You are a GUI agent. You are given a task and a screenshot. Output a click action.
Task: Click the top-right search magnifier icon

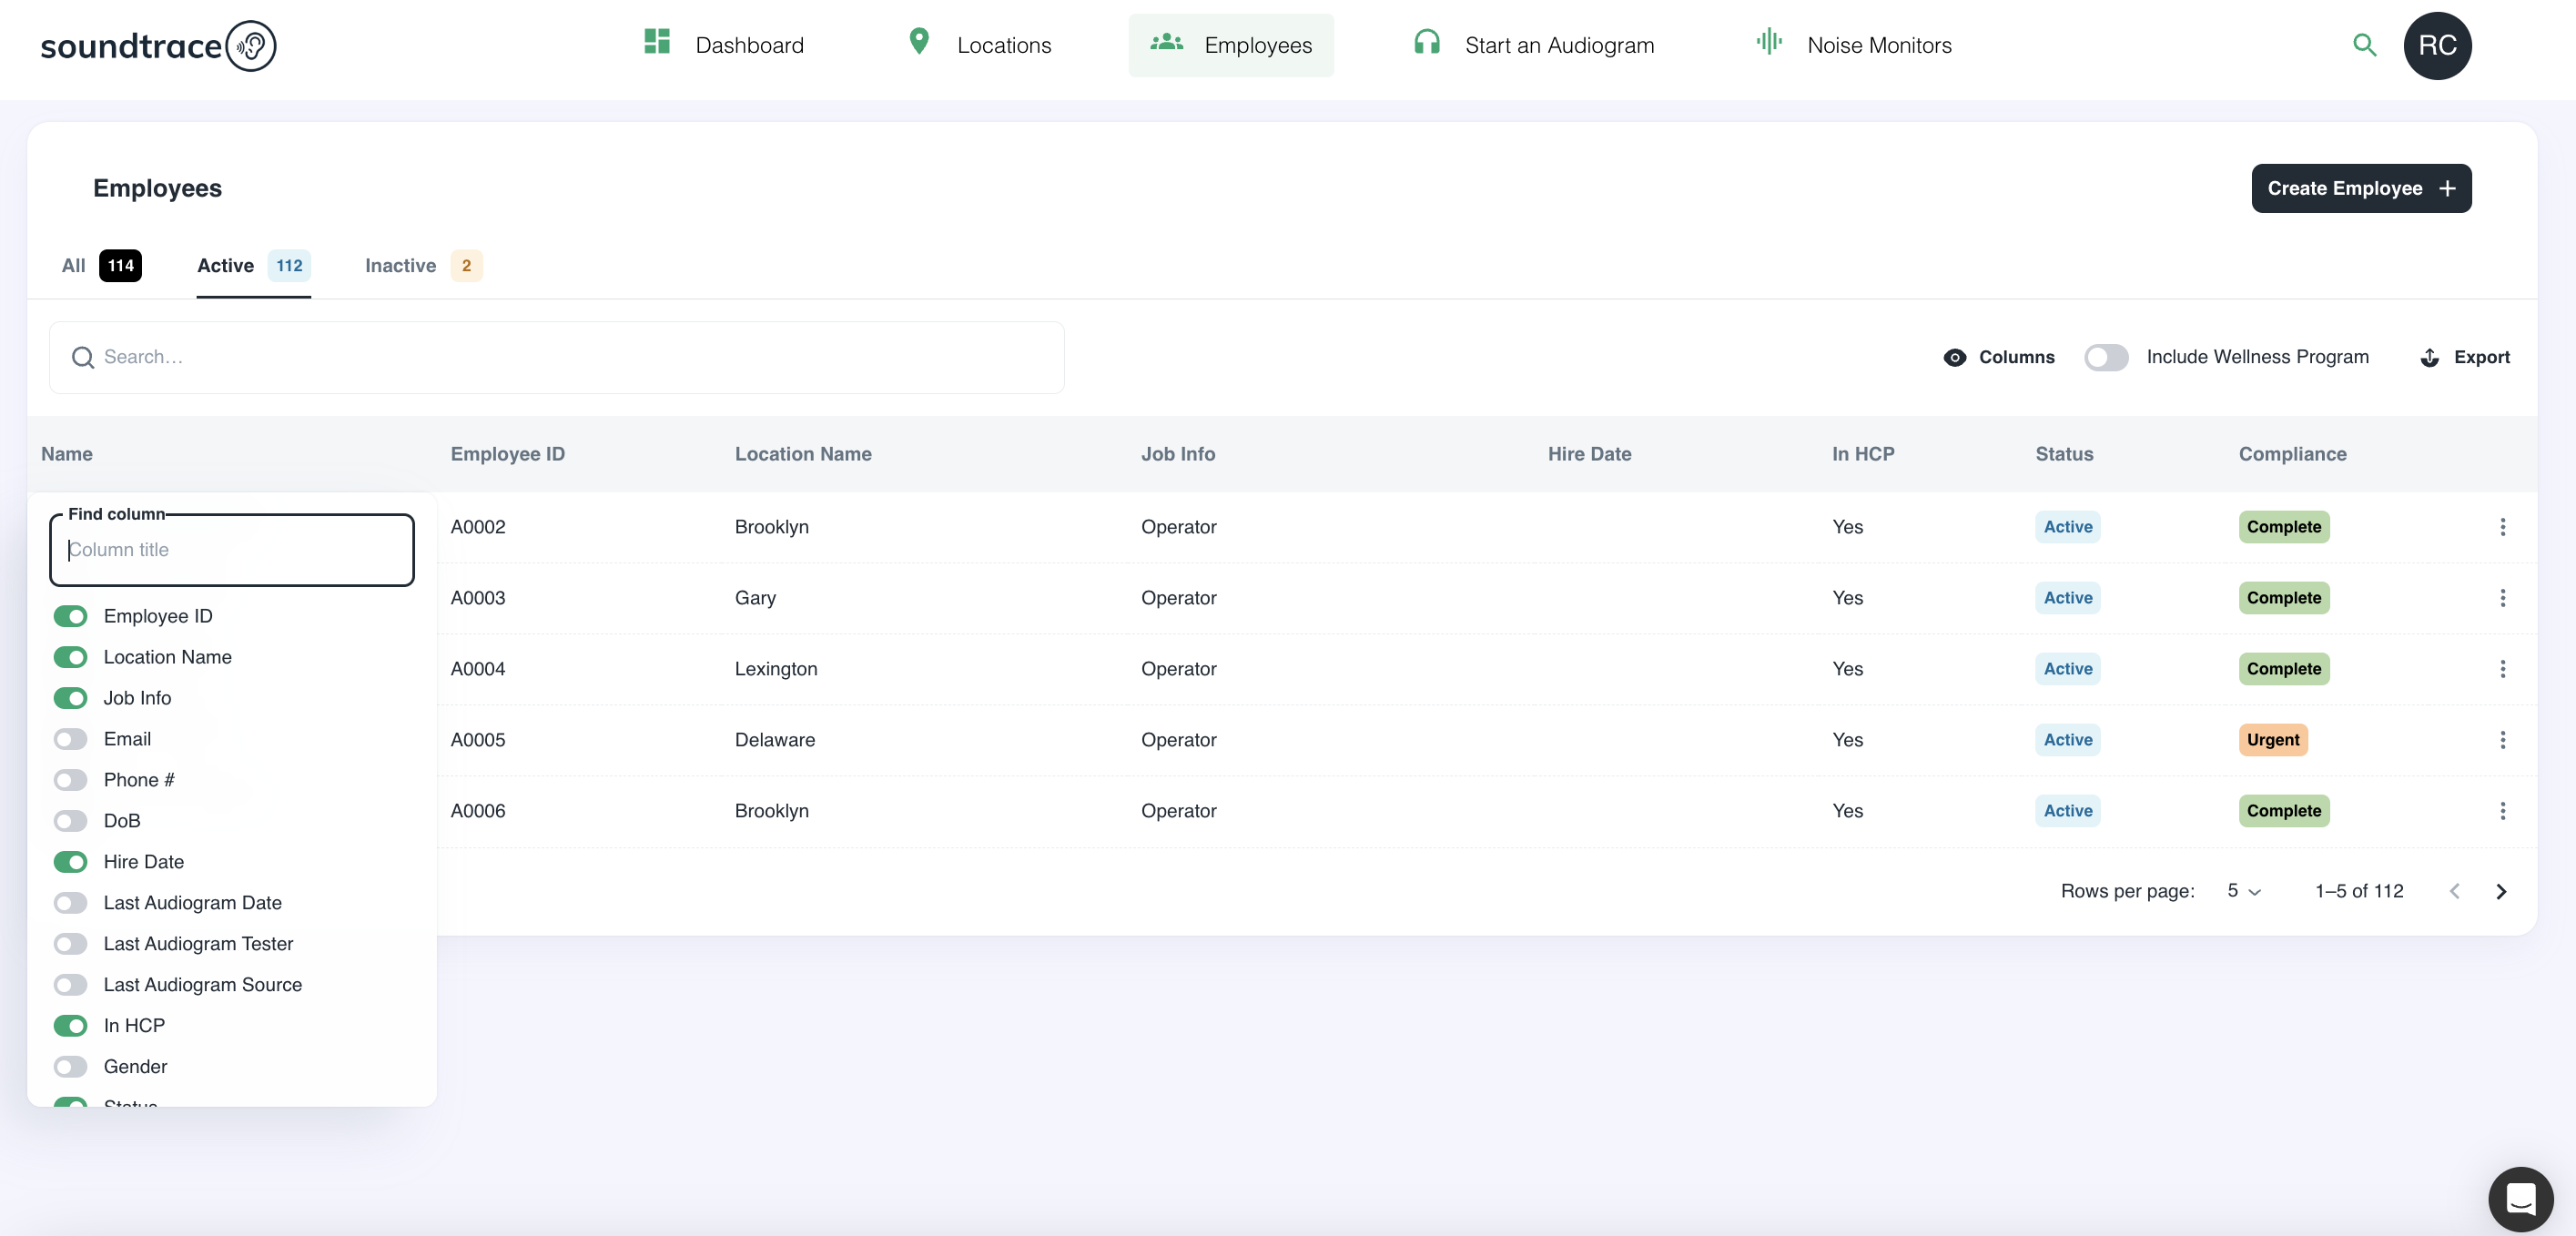[2363, 45]
